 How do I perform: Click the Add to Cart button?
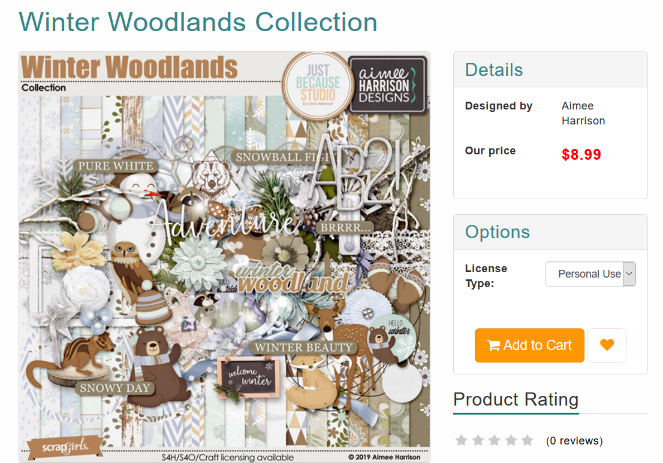click(x=529, y=345)
